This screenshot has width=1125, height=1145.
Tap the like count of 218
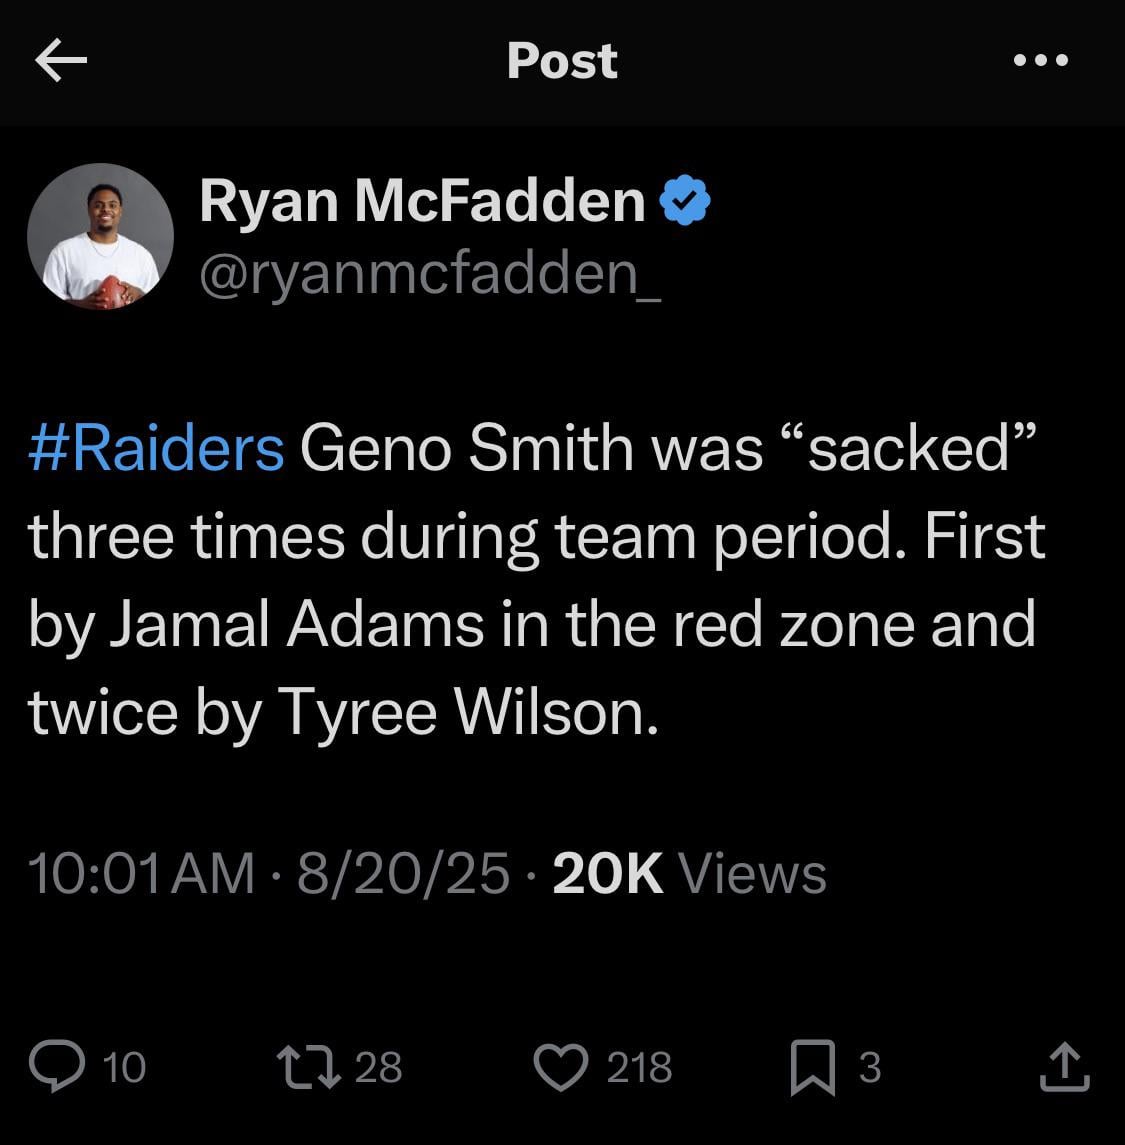click(x=640, y=1067)
